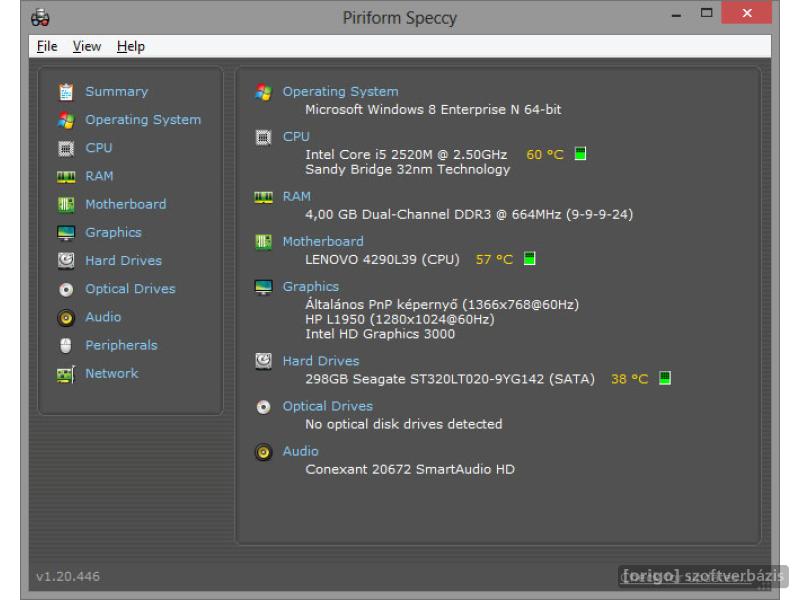Viewport: 800px width, 600px height.
Task: Click the CPU chip icon in sidebar
Action: [66, 148]
